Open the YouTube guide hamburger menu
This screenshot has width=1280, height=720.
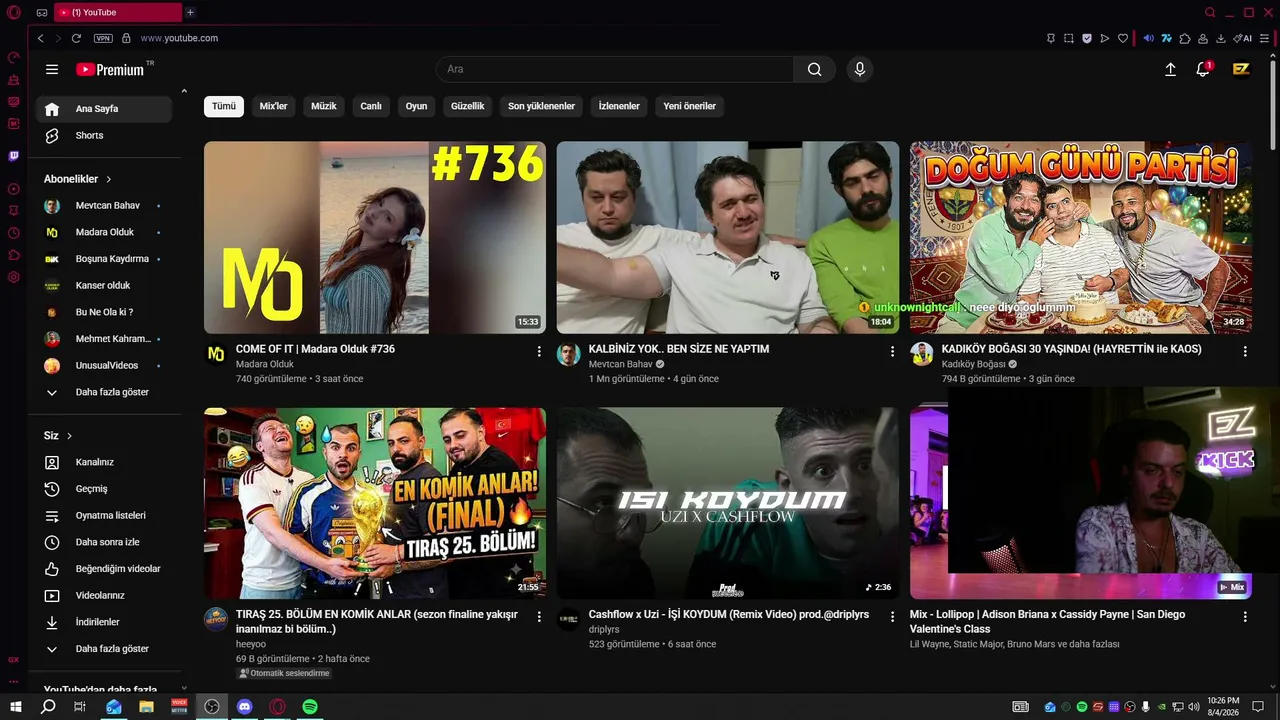52,69
